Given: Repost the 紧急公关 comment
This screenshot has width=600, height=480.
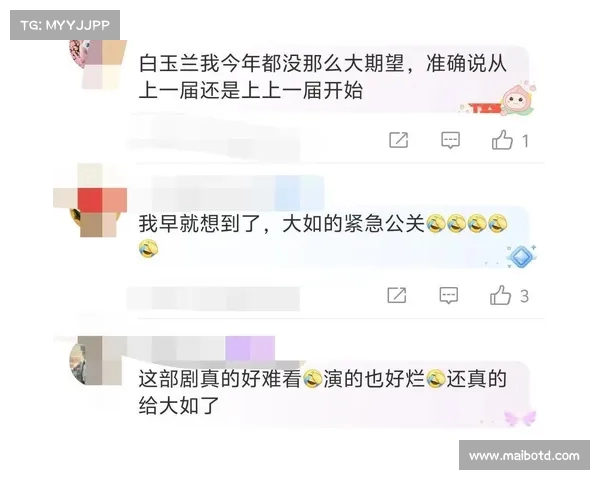Looking at the screenshot, I should click(397, 295).
